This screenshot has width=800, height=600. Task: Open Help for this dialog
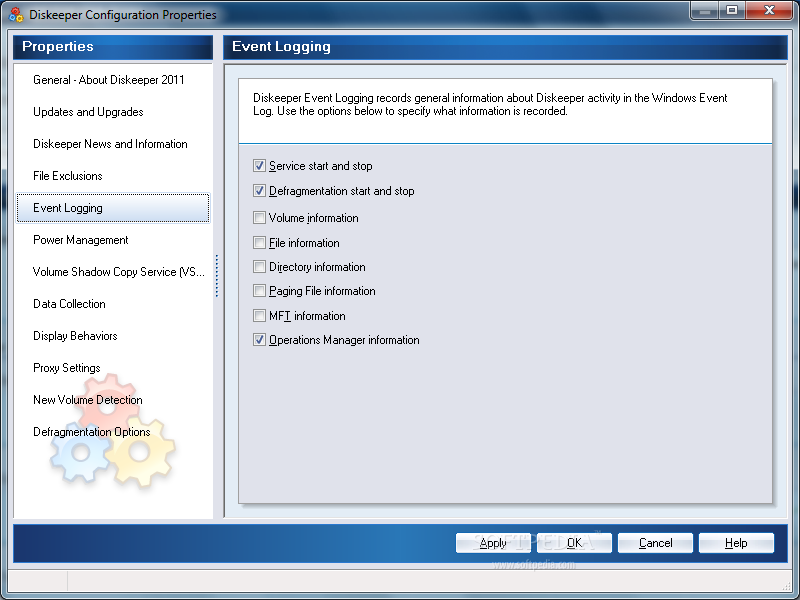coord(736,543)
